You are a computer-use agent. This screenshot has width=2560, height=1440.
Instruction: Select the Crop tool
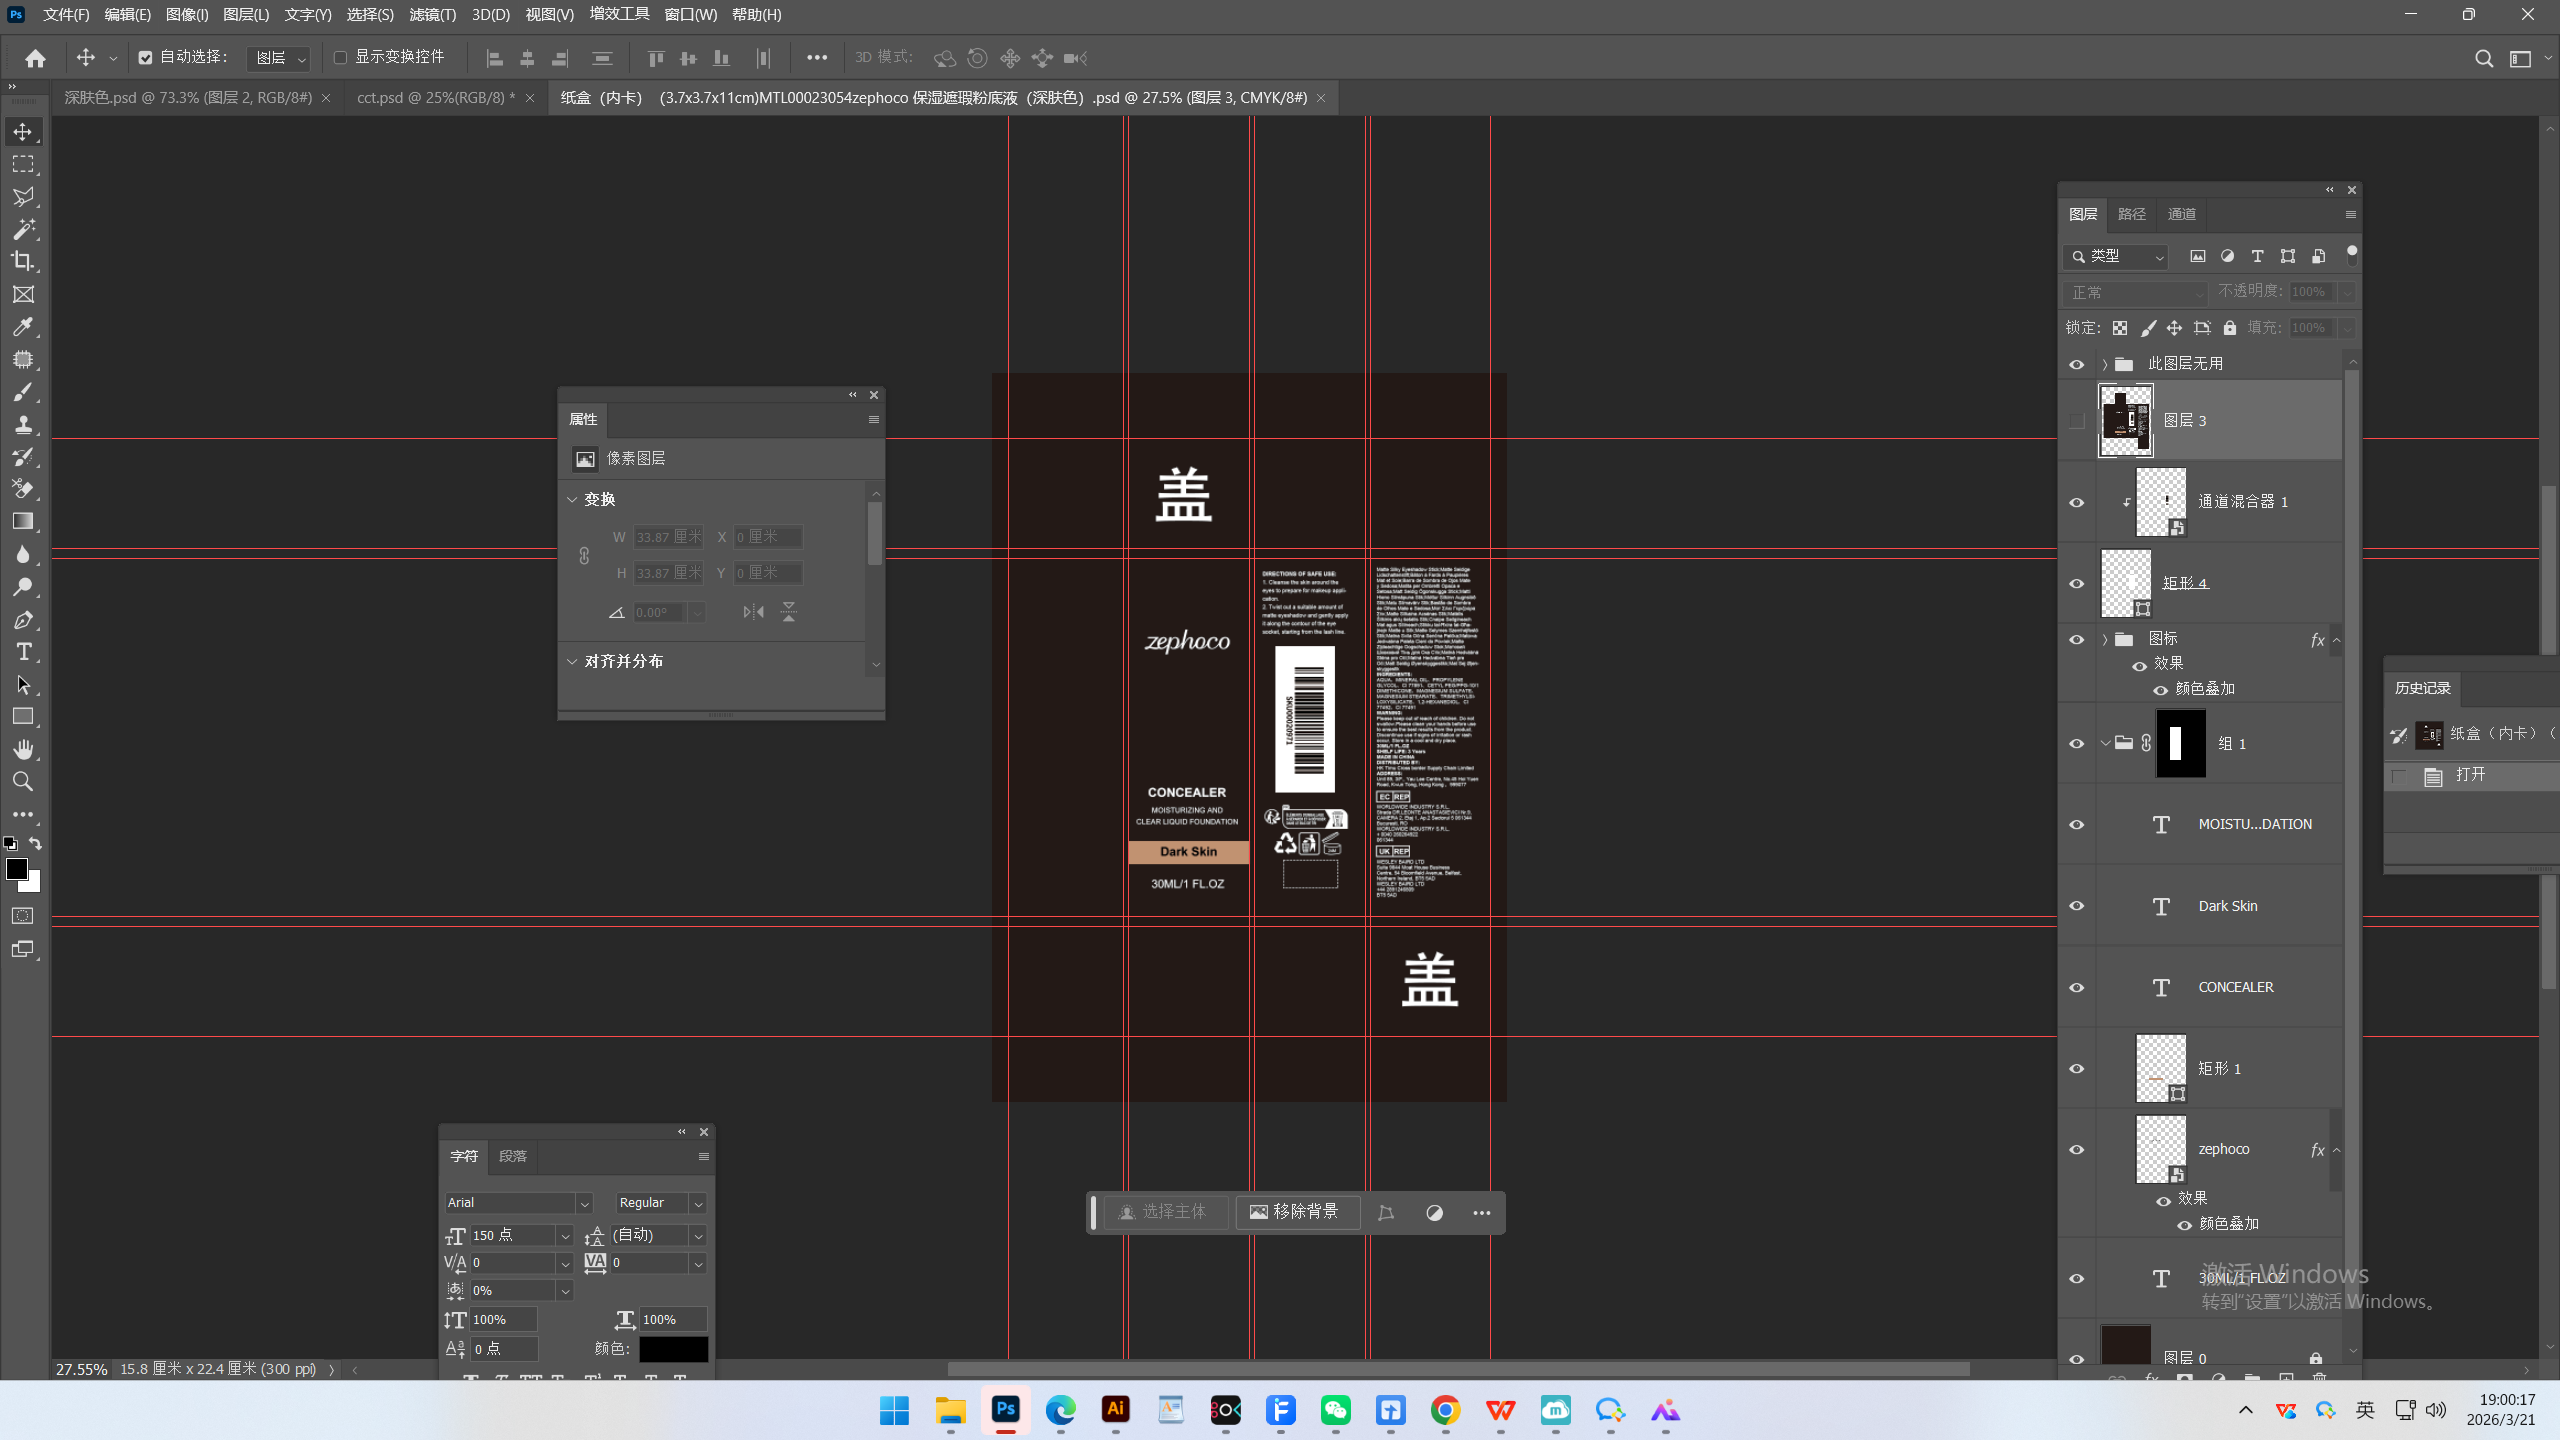point(23,262)
